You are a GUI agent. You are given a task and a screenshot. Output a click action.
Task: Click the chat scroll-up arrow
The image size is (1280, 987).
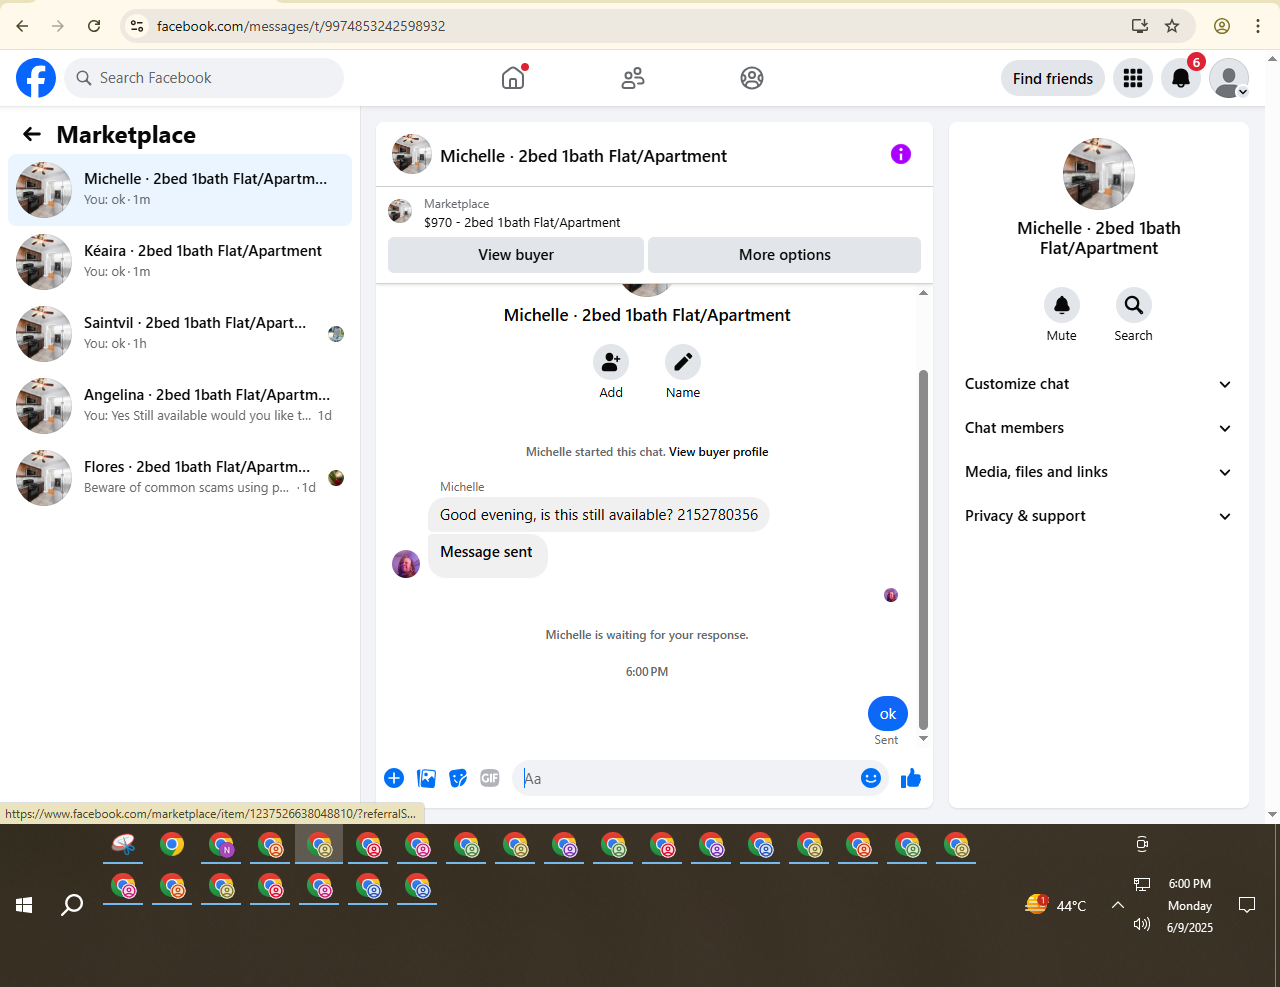click(x=923, y=293)
